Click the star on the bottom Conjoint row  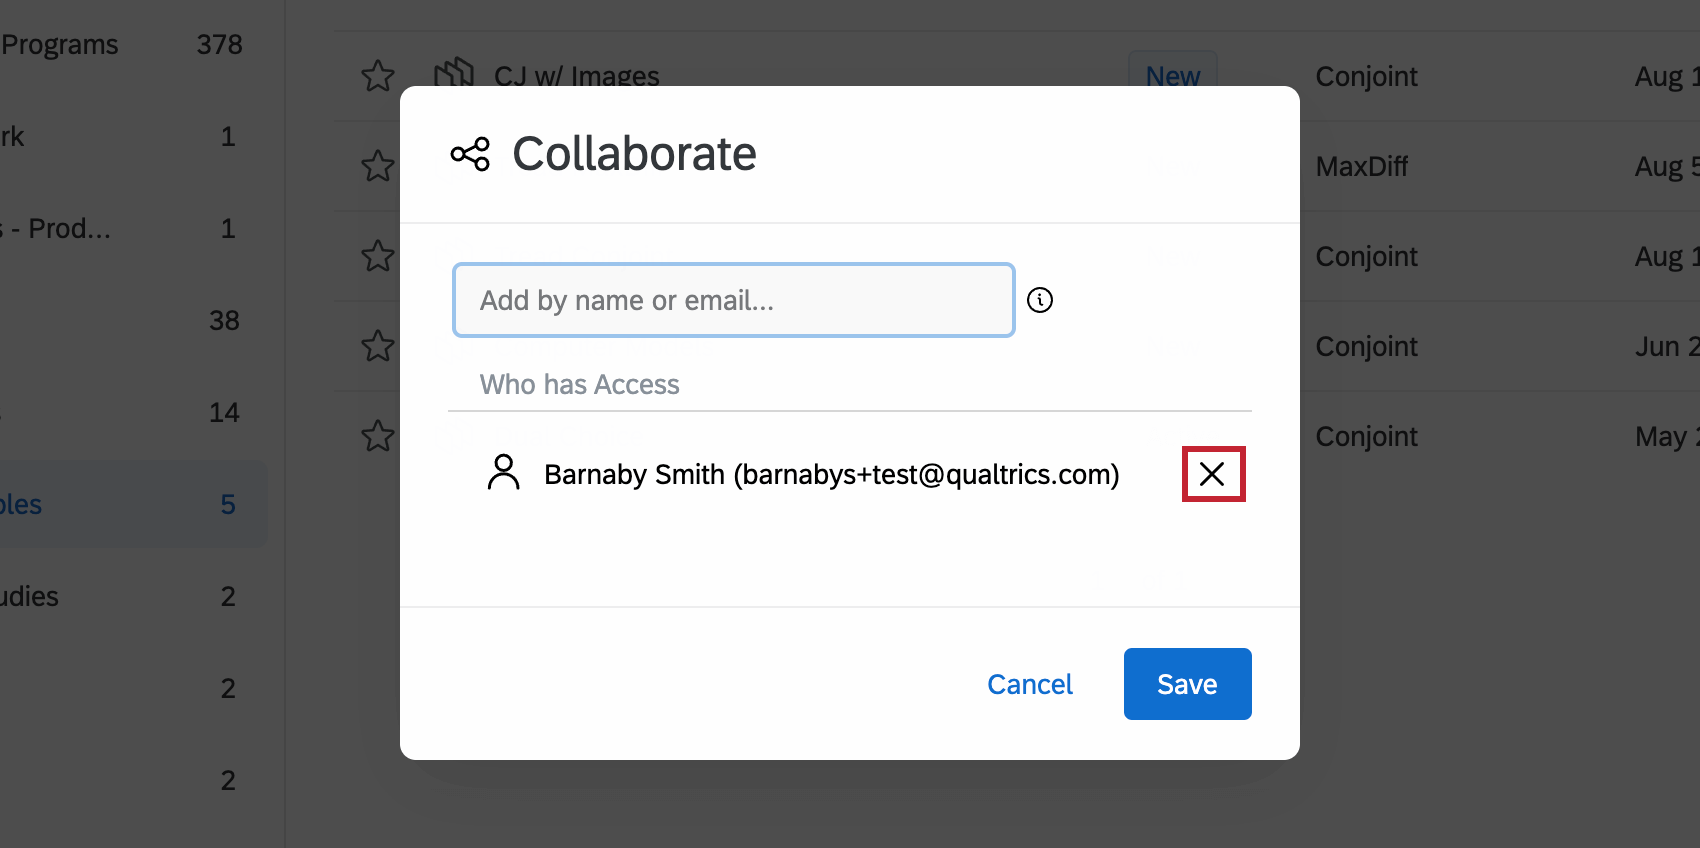[378, 437]
